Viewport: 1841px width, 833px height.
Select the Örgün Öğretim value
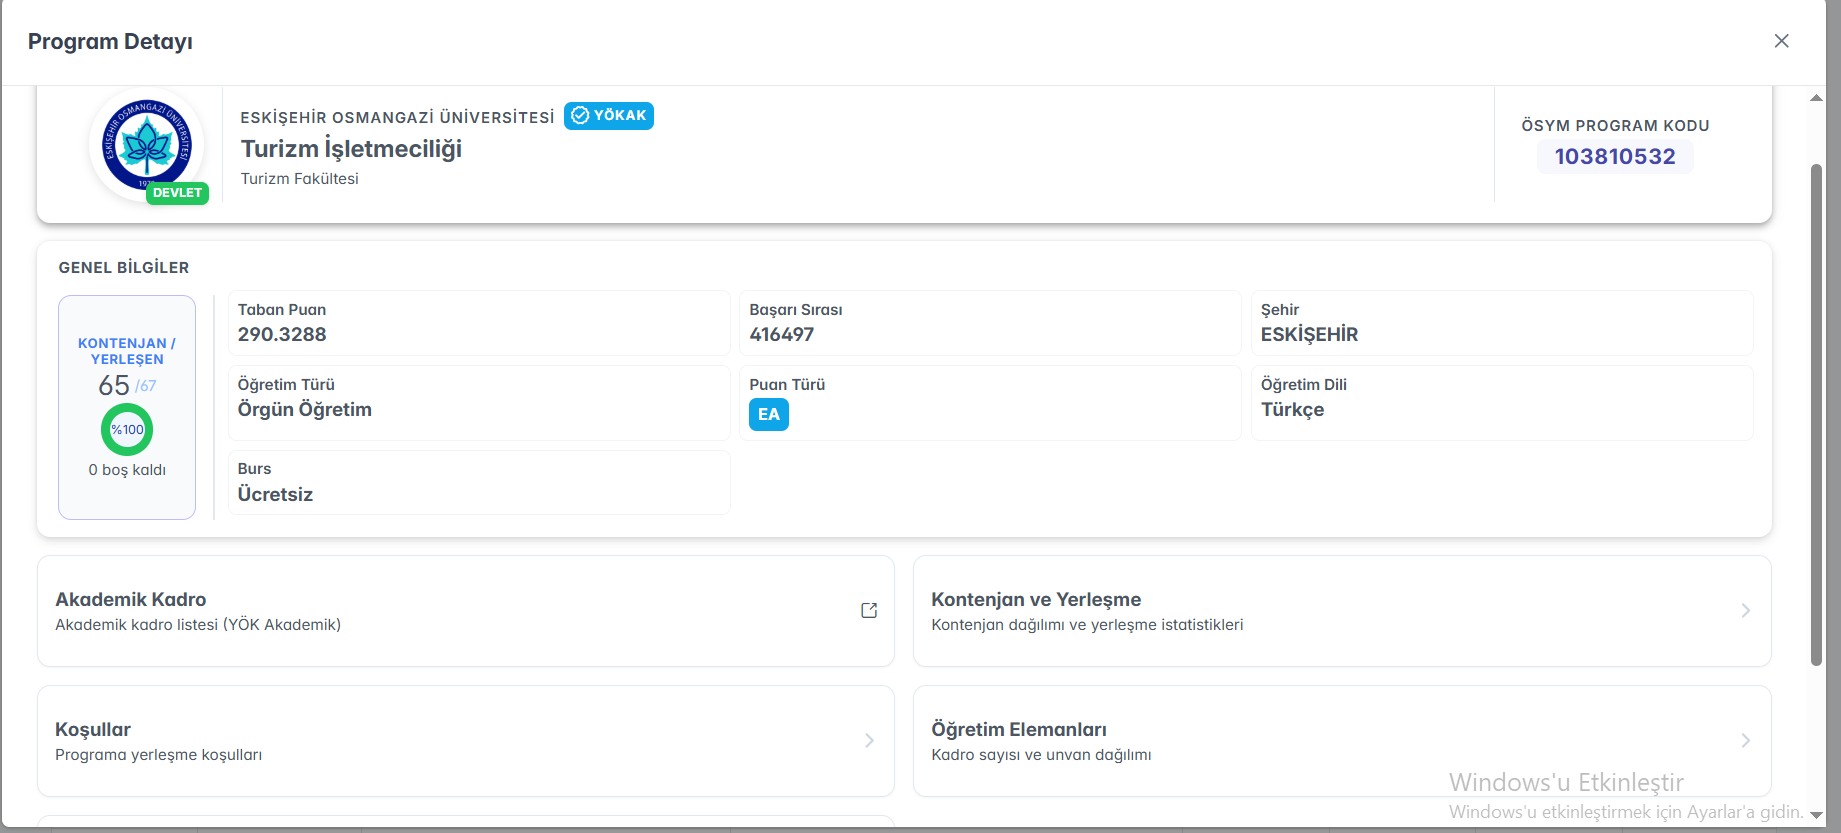(305, 410)
